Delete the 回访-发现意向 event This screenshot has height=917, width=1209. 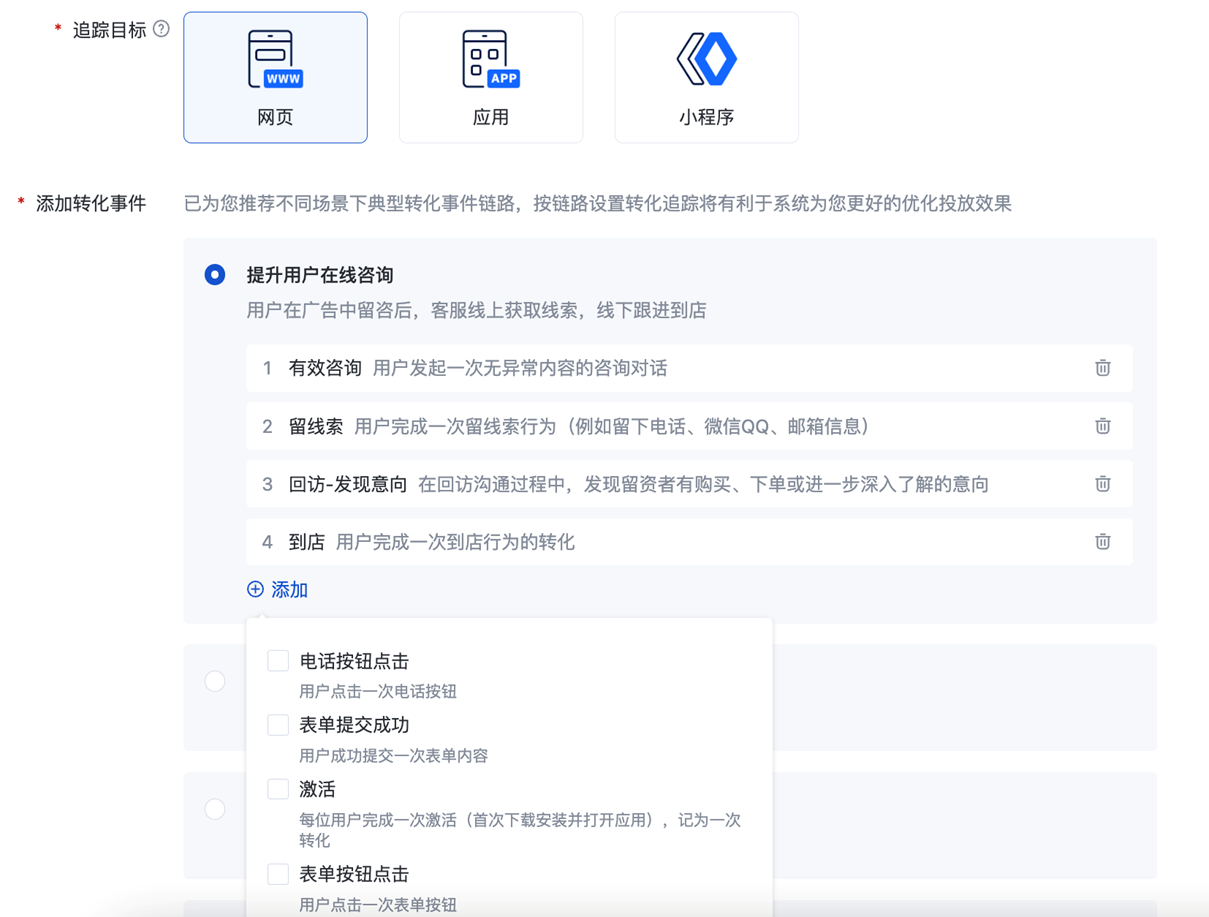1102,484
